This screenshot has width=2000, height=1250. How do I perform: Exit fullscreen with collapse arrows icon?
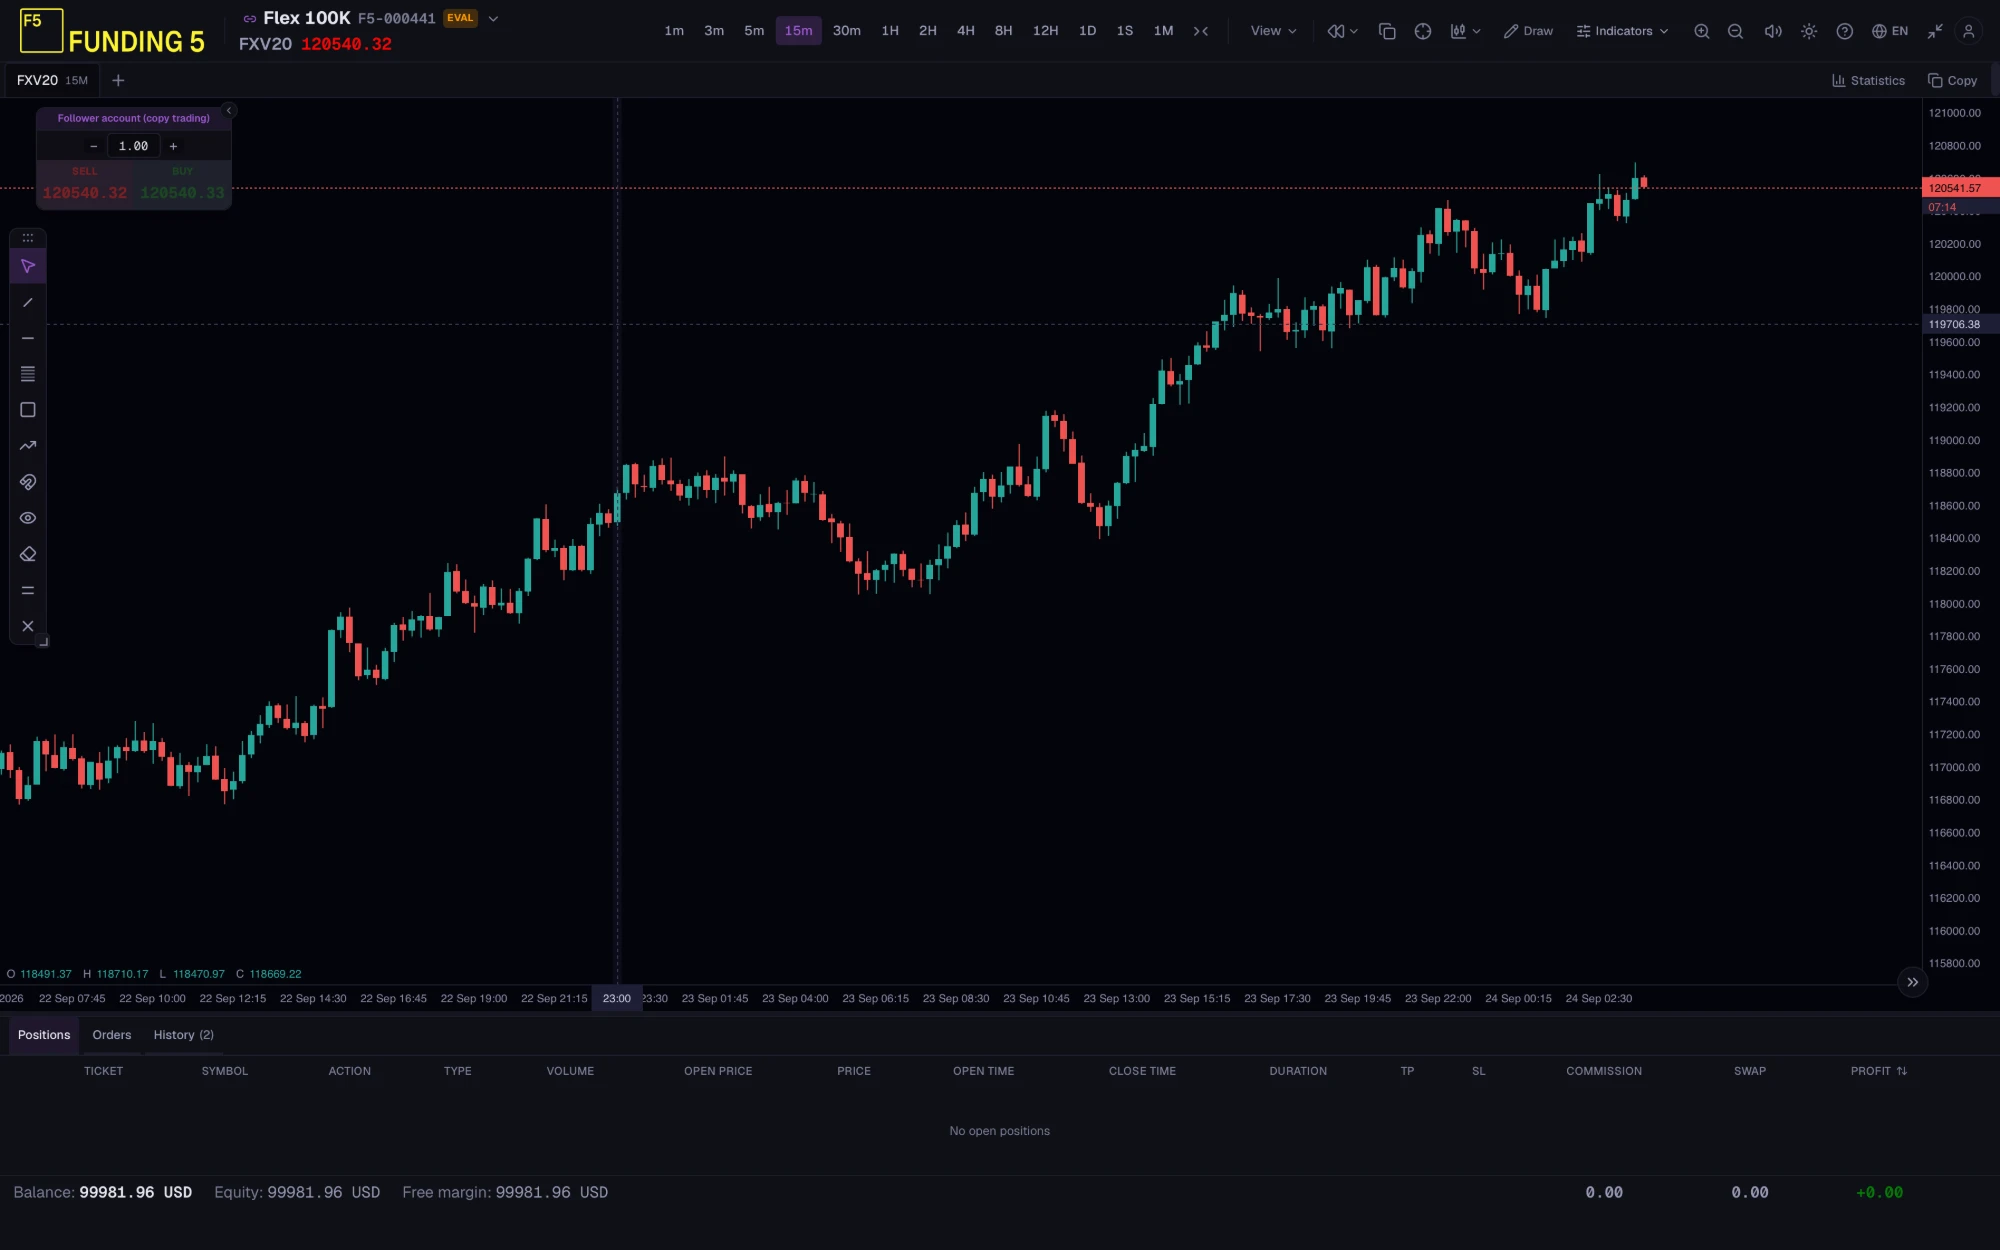click(x=1935, y=31)
